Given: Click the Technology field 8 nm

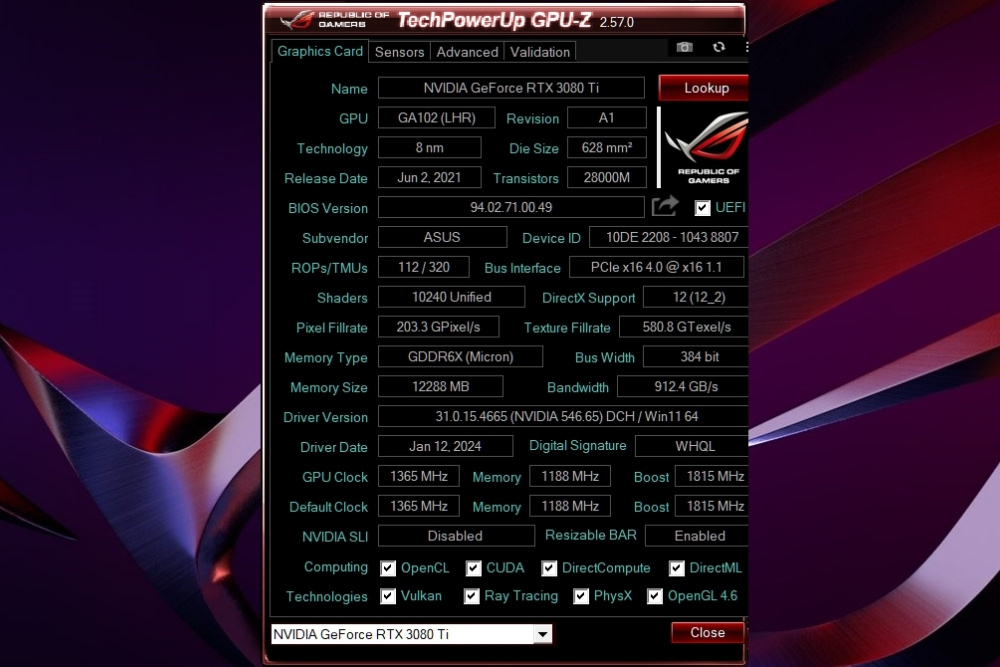Looking at the screenshot, I should click(429, 148).
